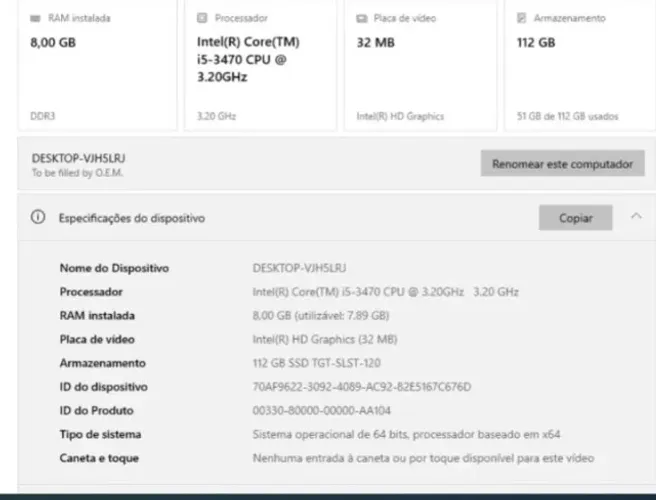This screenshot has height=500, width=656.
Task: Click To be filled by O.E.M. text
Action: [x=77, y=173]
